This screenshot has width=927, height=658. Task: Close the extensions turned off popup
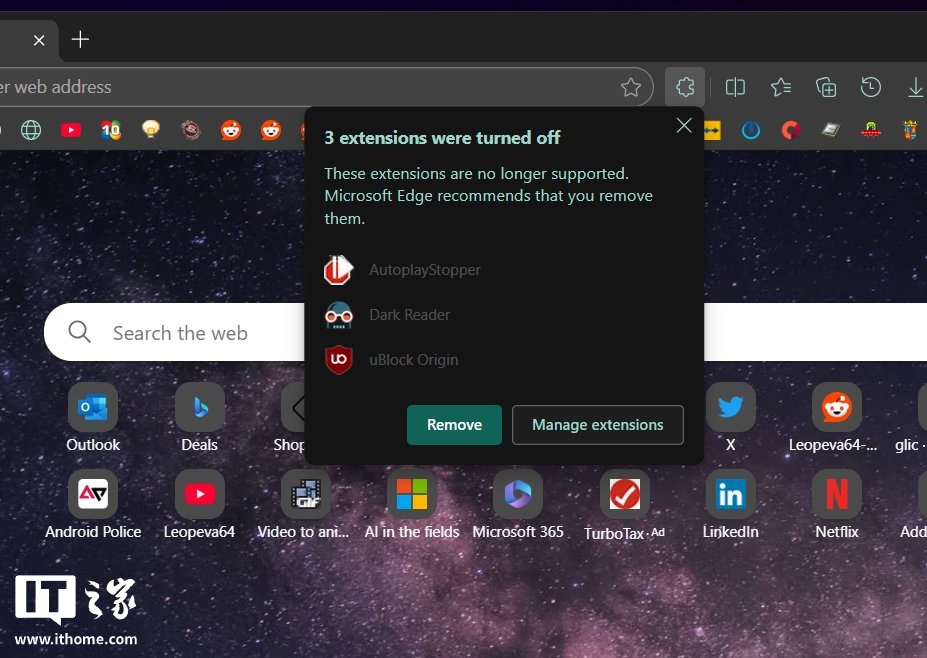pyautogui.click(x=684, y=125)
